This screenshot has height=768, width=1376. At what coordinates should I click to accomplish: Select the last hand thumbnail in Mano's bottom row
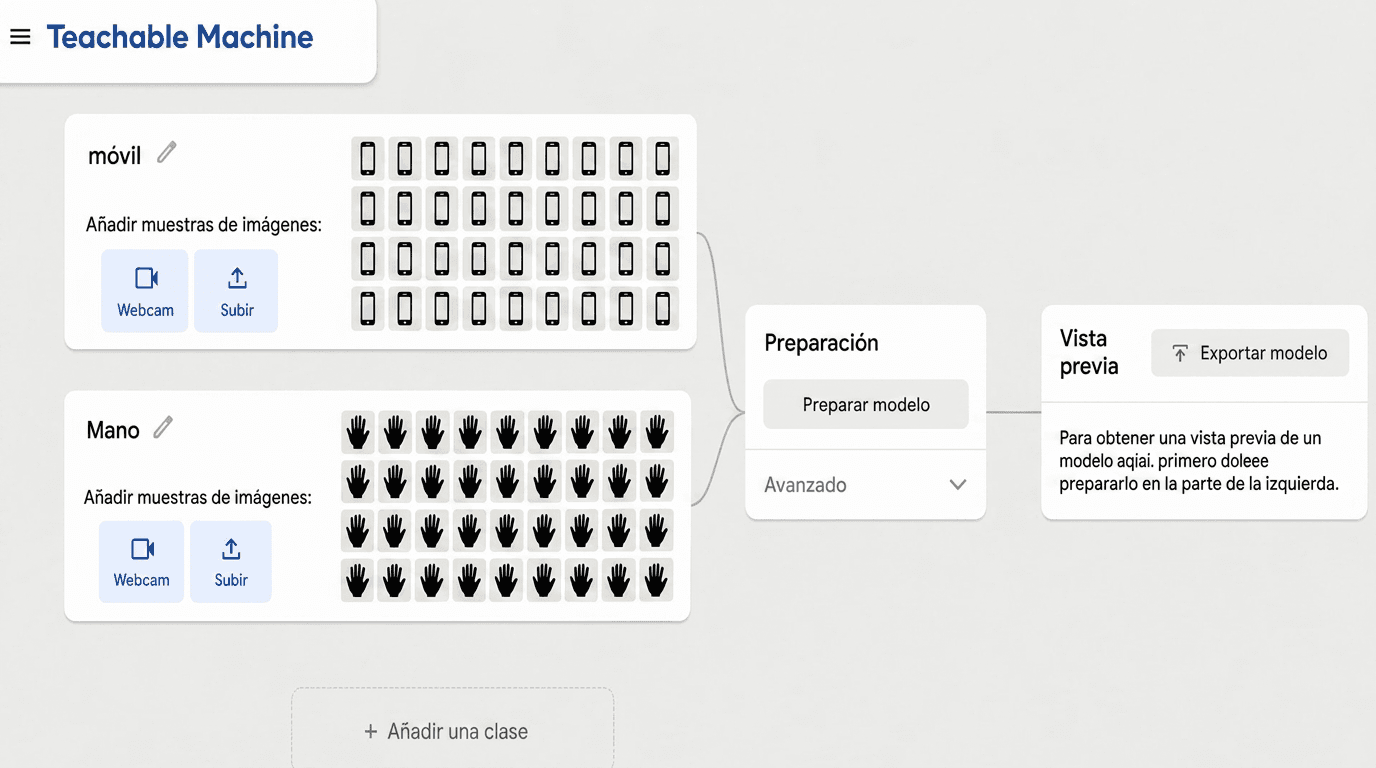(x=656, y=580)
